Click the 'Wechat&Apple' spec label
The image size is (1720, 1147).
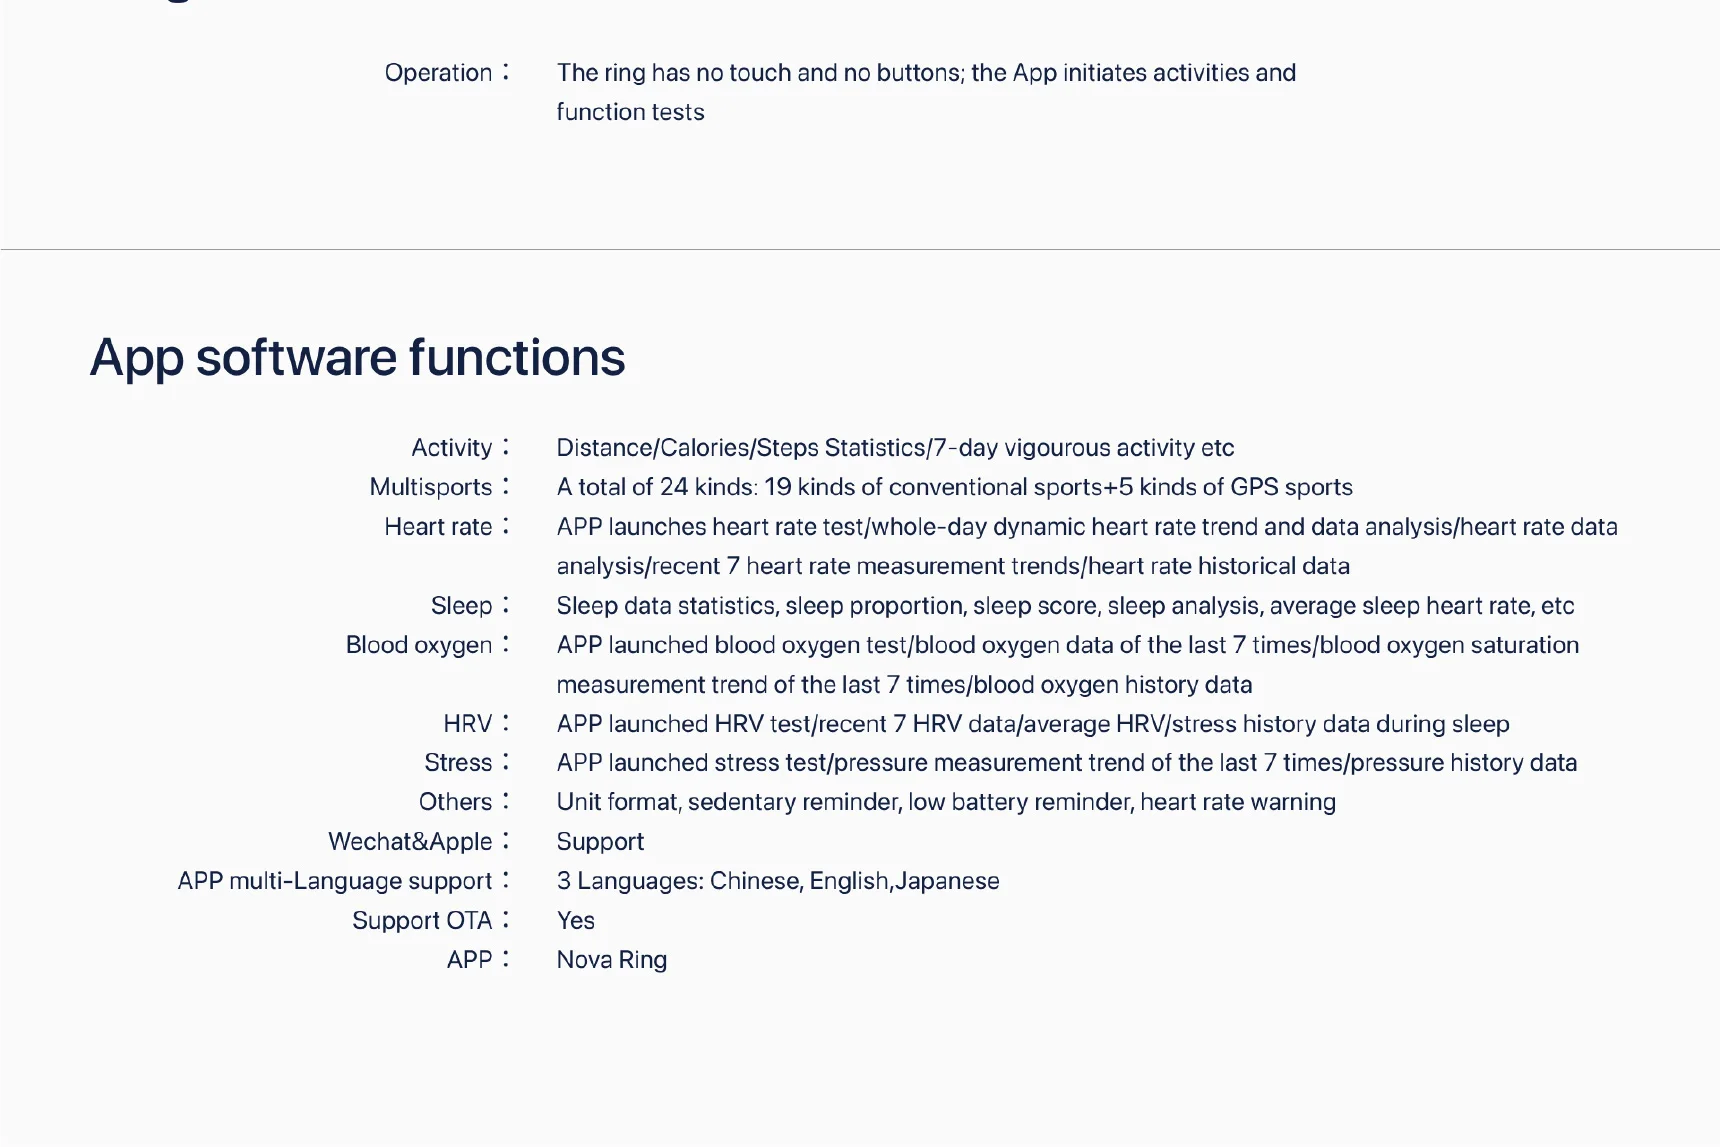[410, 842]
